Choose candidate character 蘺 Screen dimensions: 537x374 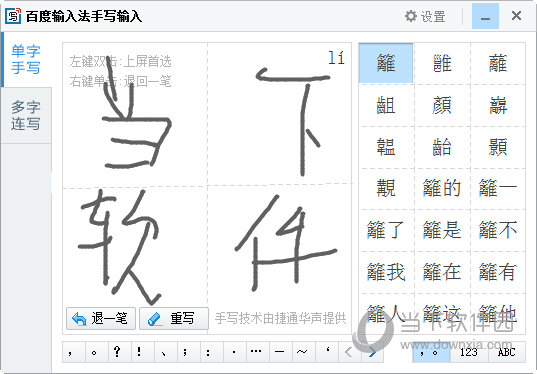[x=498, y=63]
